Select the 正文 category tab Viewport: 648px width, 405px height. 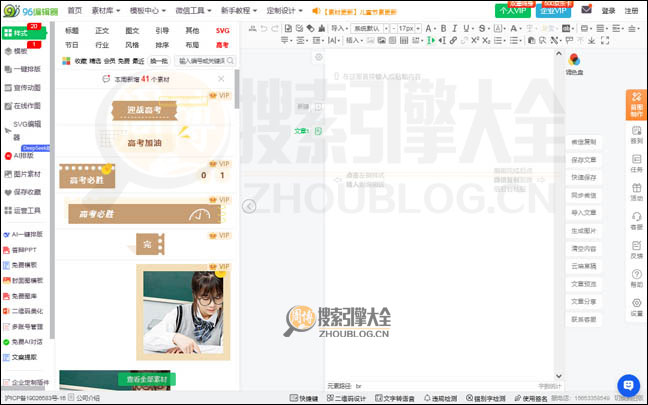click(x=102, y=31)
